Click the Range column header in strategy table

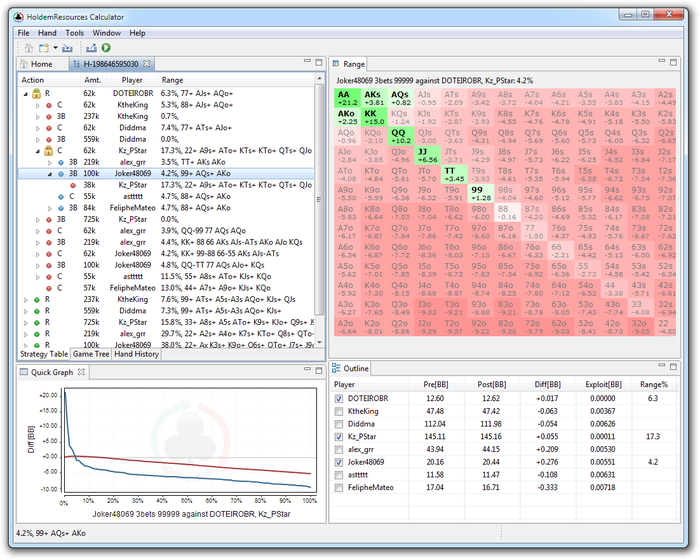[x=172, y=80]
